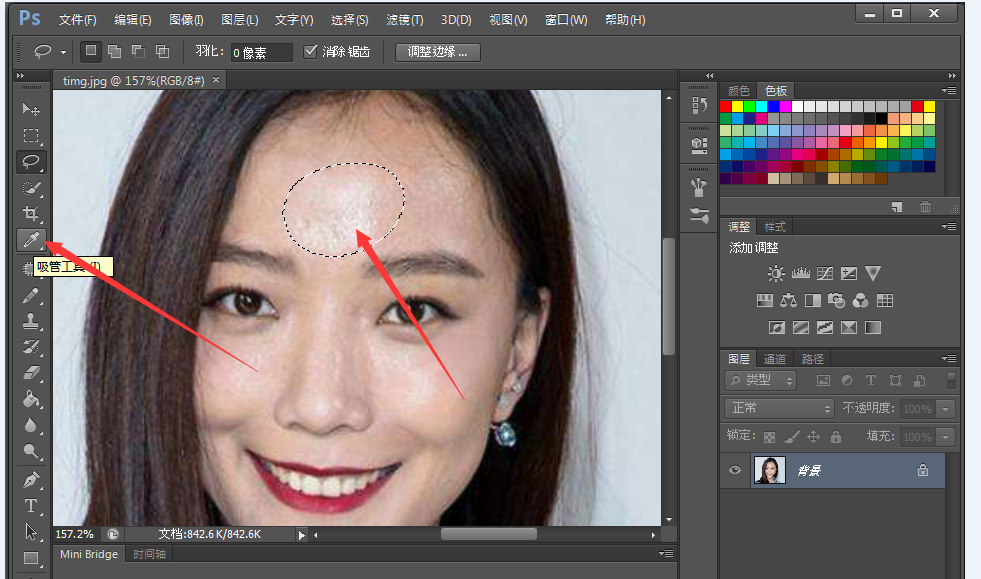This screenshot has height=579, width=981.
Task: Select the Eyedropper tool
Action: (x=31, y=239)
